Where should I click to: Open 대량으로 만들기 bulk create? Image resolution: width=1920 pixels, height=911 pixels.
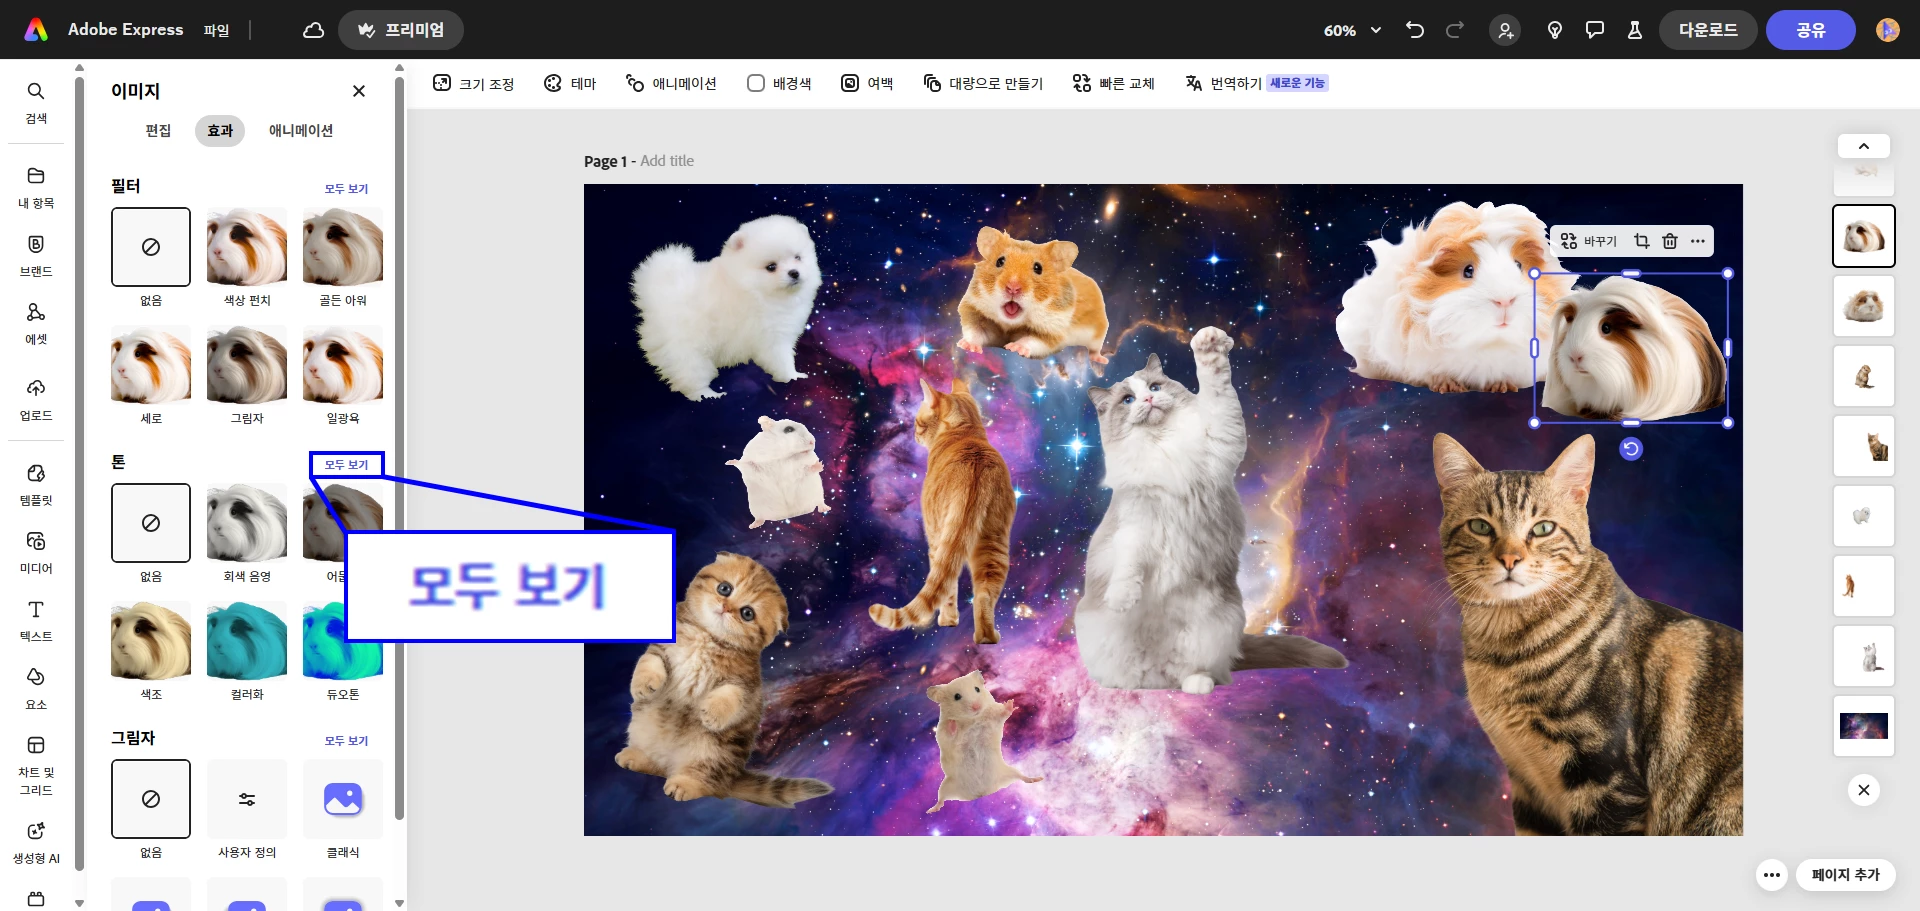pos(983,83)
